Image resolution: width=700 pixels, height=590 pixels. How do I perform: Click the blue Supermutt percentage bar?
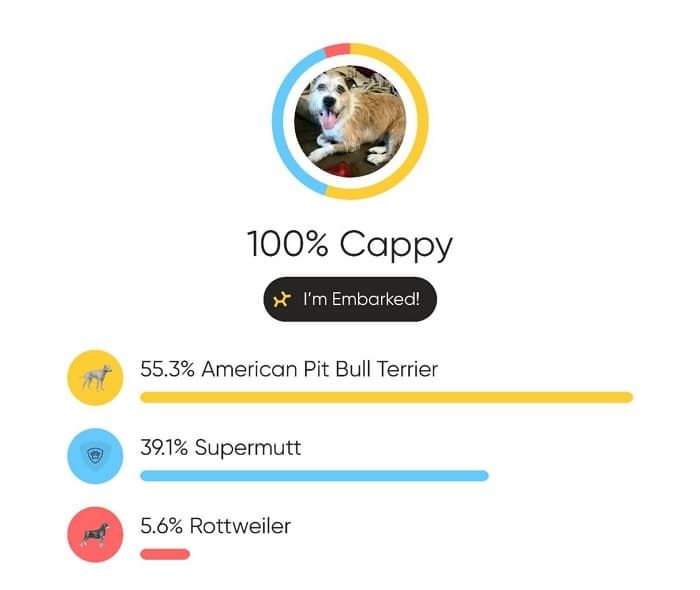click(x=314, y=476)
